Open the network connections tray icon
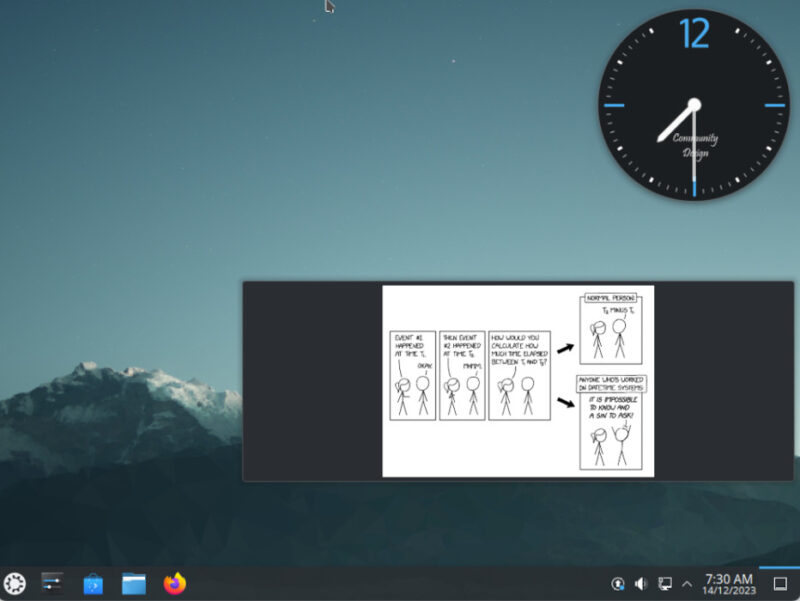The image size is (800, 601). pyautogui.click(x=664, y=582)
